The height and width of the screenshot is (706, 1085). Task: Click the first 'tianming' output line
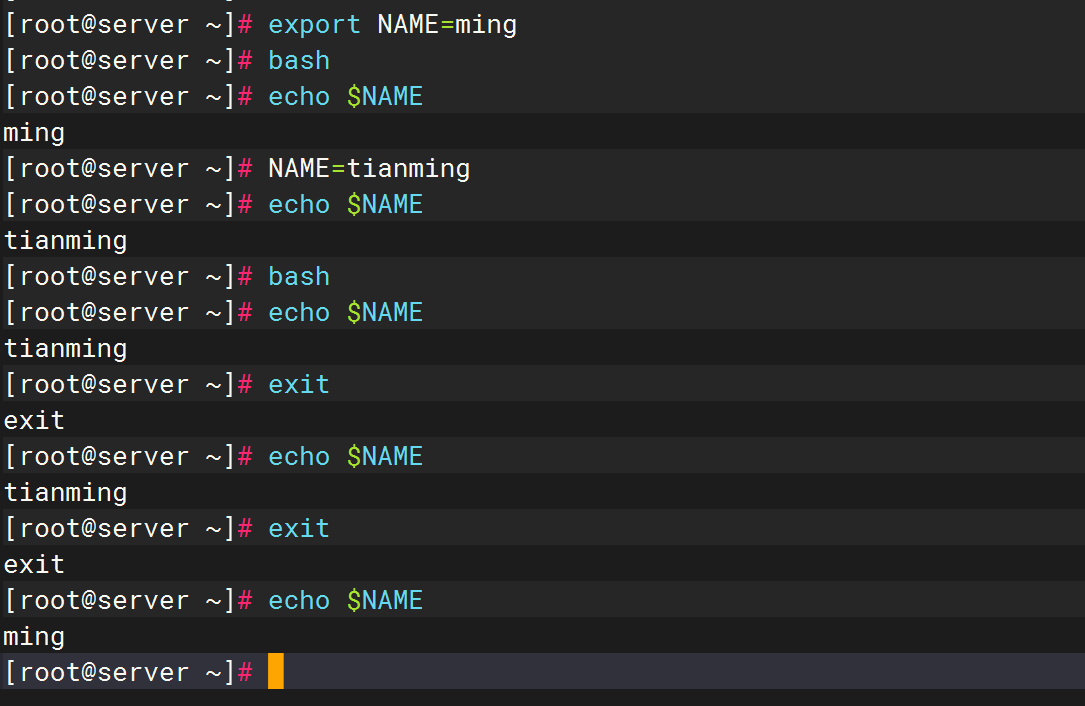click(x=66, y=240)
